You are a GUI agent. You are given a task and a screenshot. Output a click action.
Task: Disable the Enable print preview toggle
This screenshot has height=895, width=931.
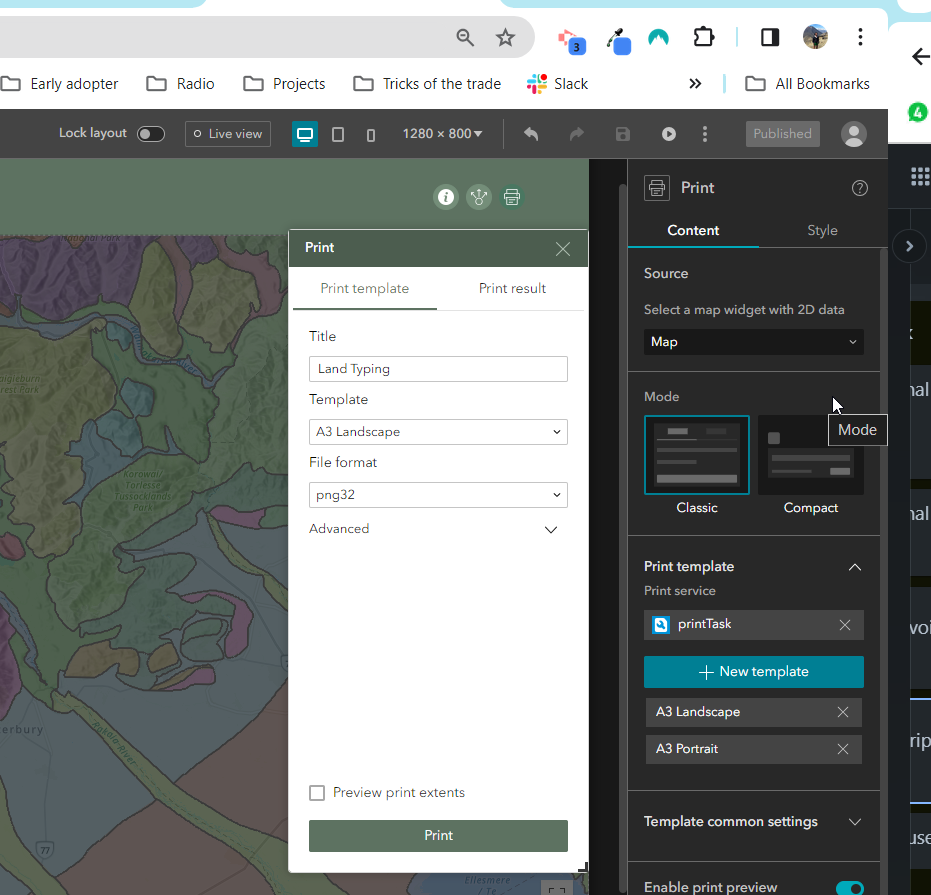tap(849, 887)
